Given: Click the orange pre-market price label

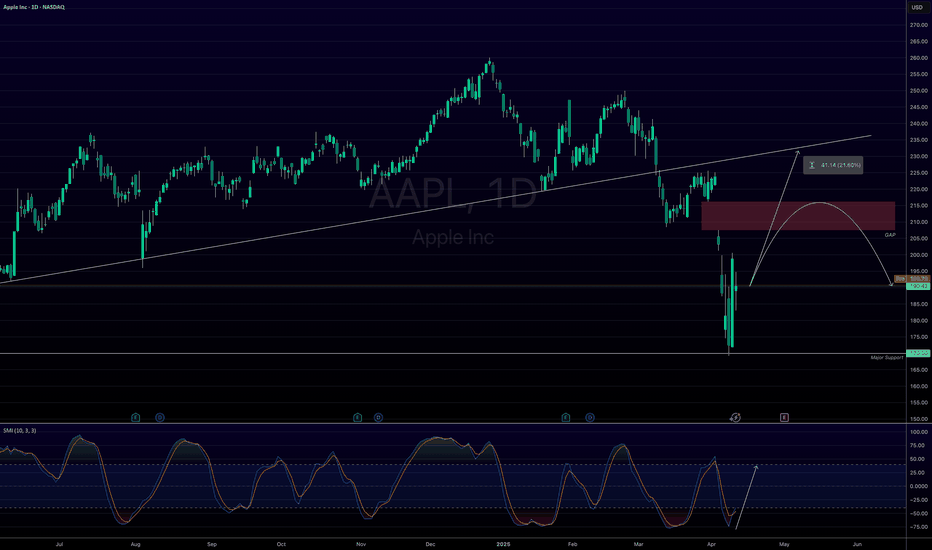Looking at the screenshot, I should coord(912,278).
